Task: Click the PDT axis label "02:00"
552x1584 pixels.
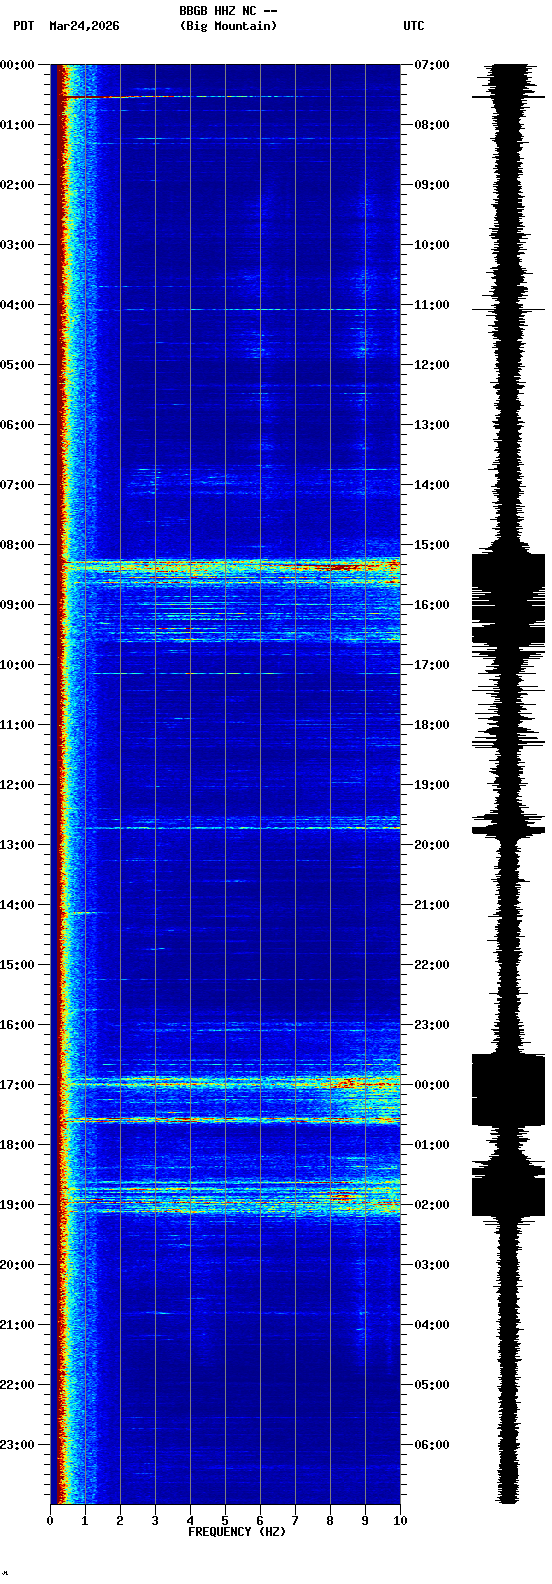Action: (x=18, y=185)
